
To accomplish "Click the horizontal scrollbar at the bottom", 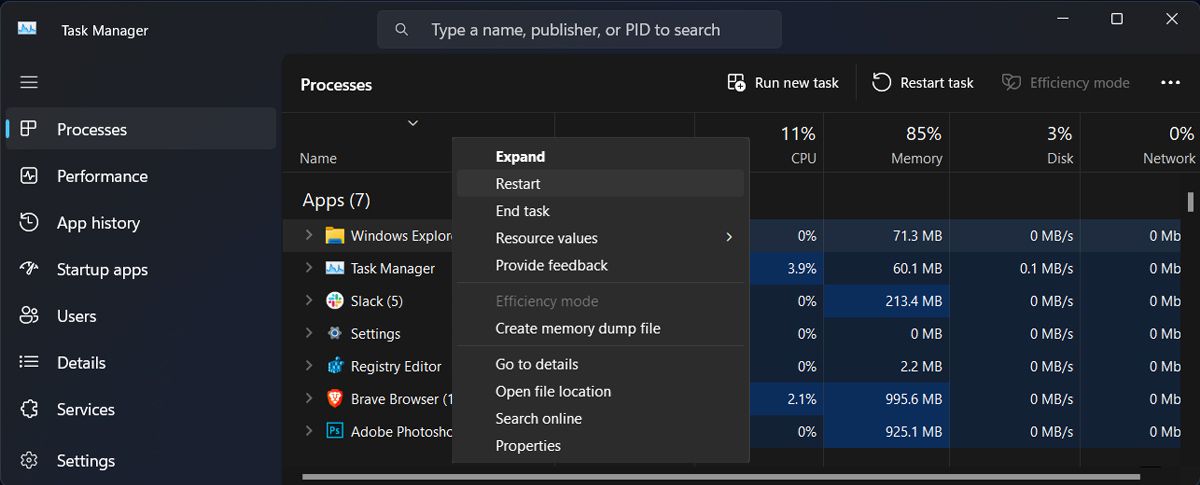I will point(720,477).
